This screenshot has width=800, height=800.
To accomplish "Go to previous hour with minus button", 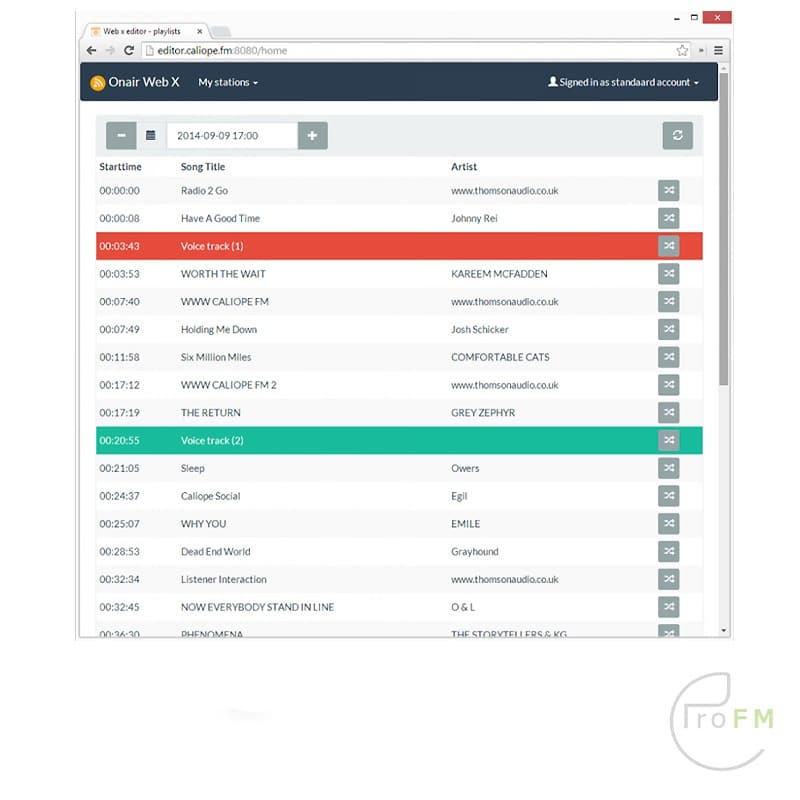I will [121, 135].
